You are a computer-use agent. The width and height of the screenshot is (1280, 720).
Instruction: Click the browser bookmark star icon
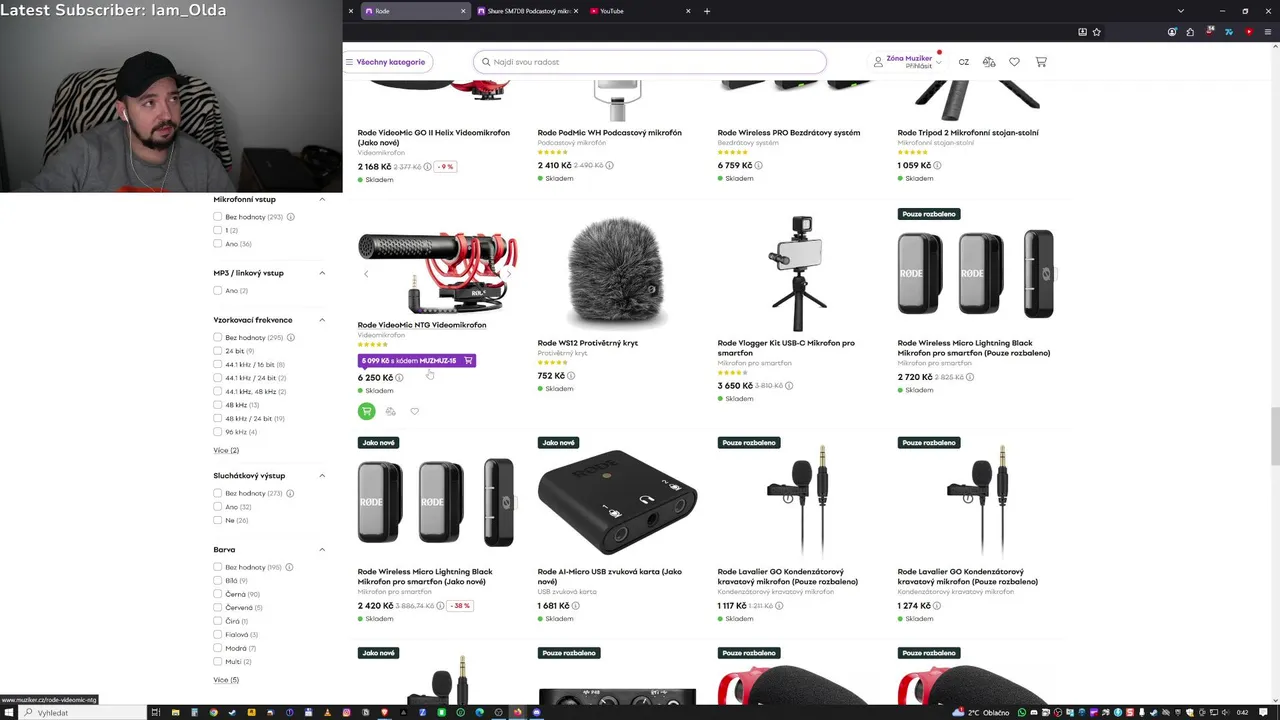[x=1097, y=32]
